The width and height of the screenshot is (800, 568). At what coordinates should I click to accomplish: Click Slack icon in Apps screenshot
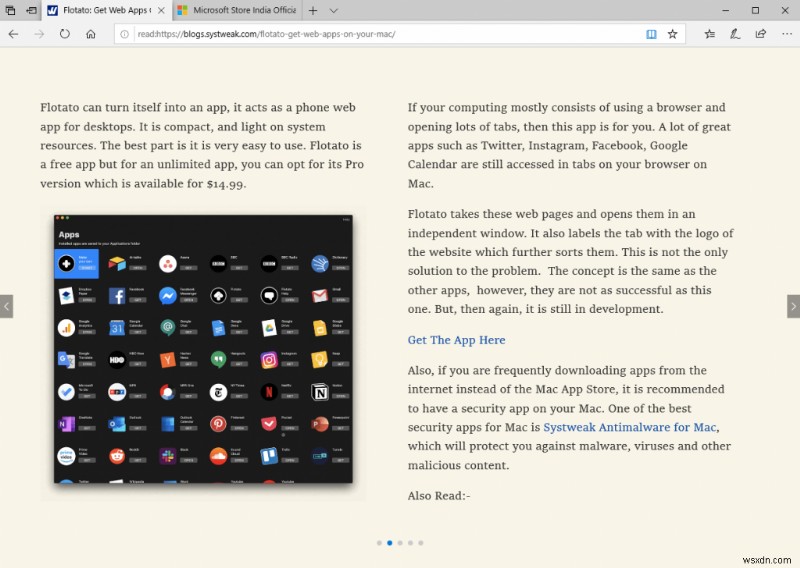(167, 456)
